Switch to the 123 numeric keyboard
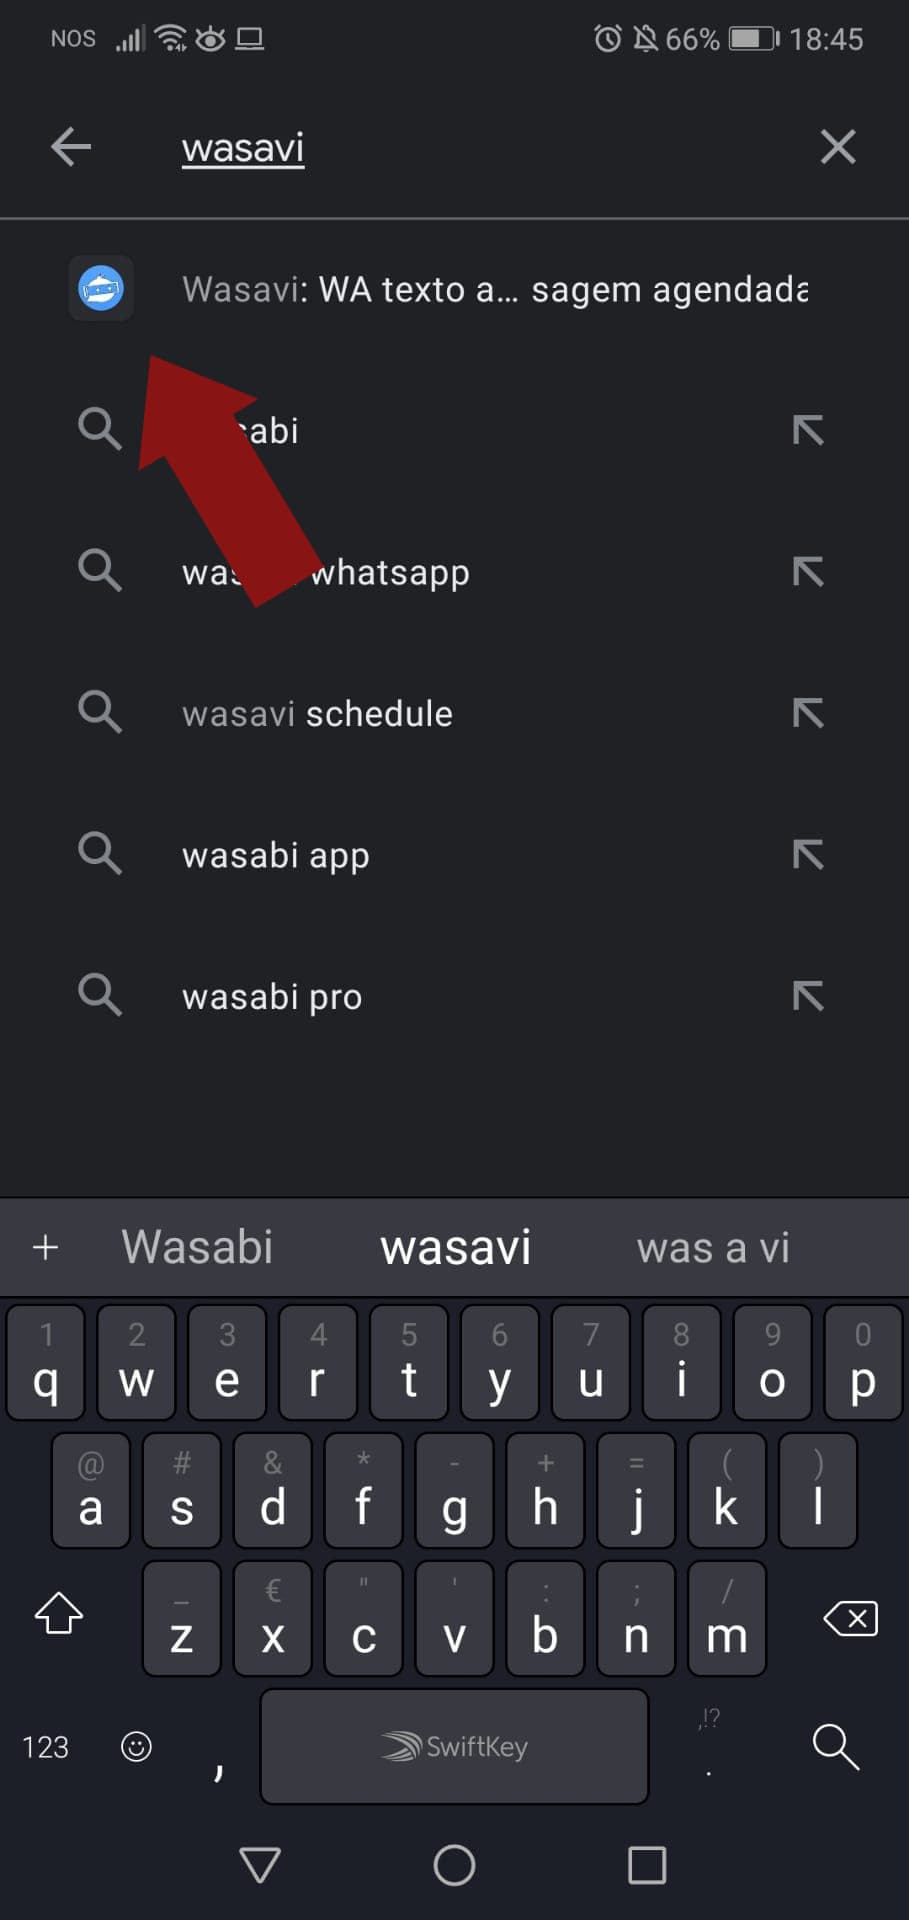Viewport: 909px width, 1920px height. [46, 1747]
